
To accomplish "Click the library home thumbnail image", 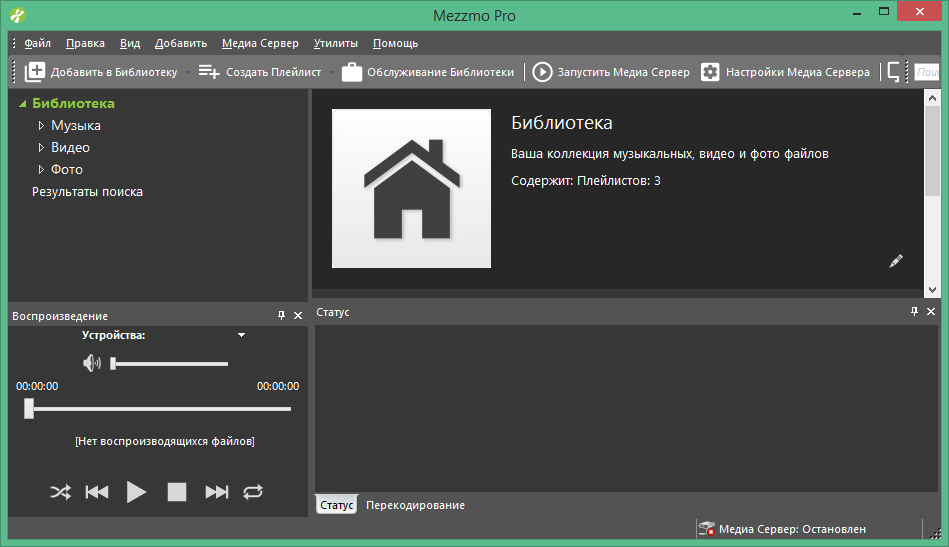I will pos(412,188).
